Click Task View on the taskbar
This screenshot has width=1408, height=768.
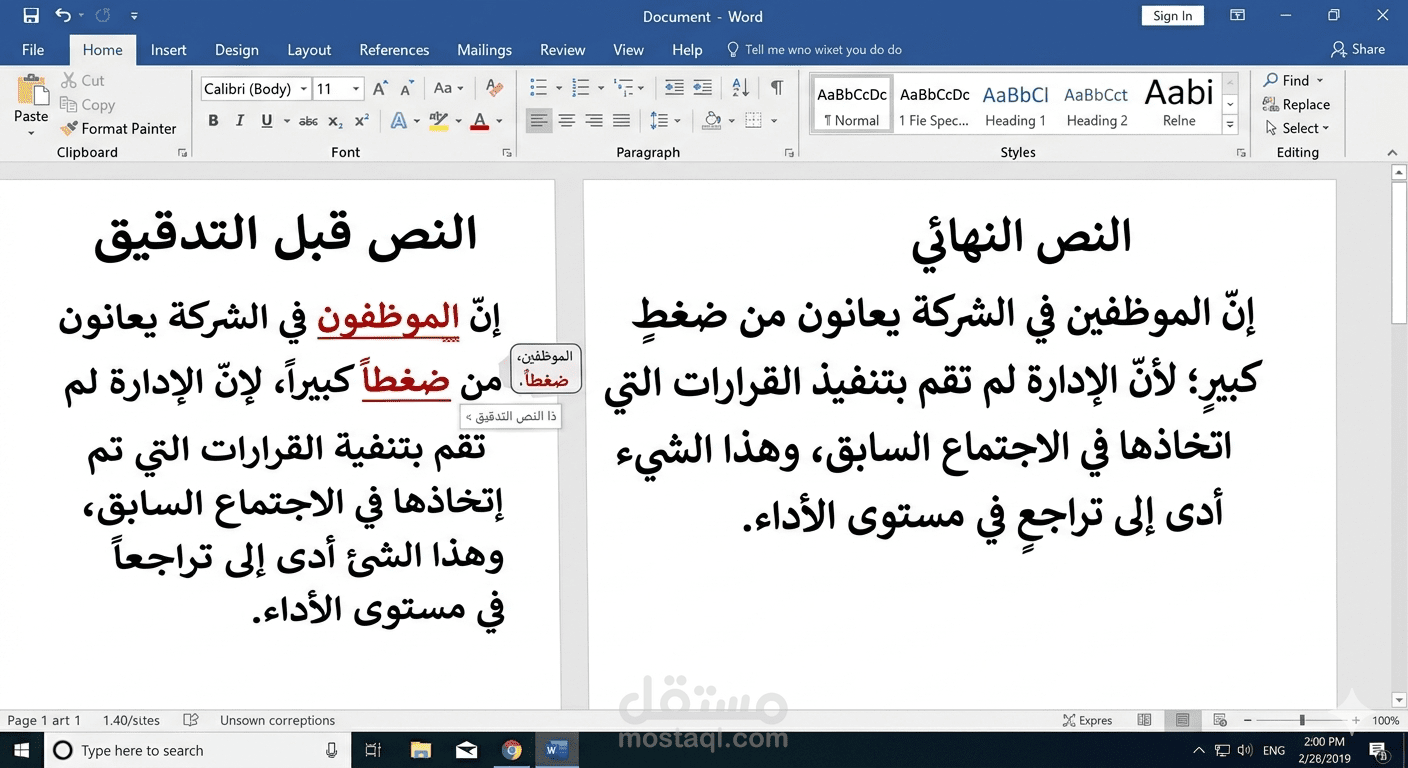[x=373, y=750]
